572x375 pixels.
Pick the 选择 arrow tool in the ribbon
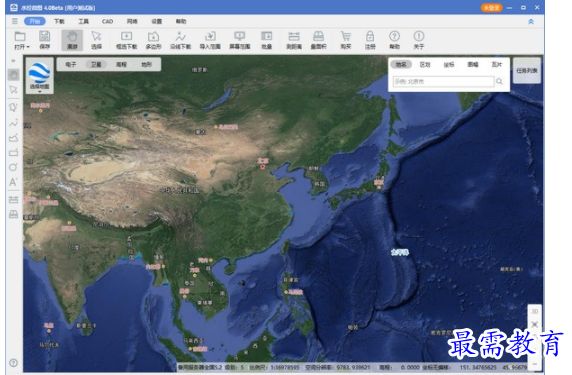[x=96, y=40]
